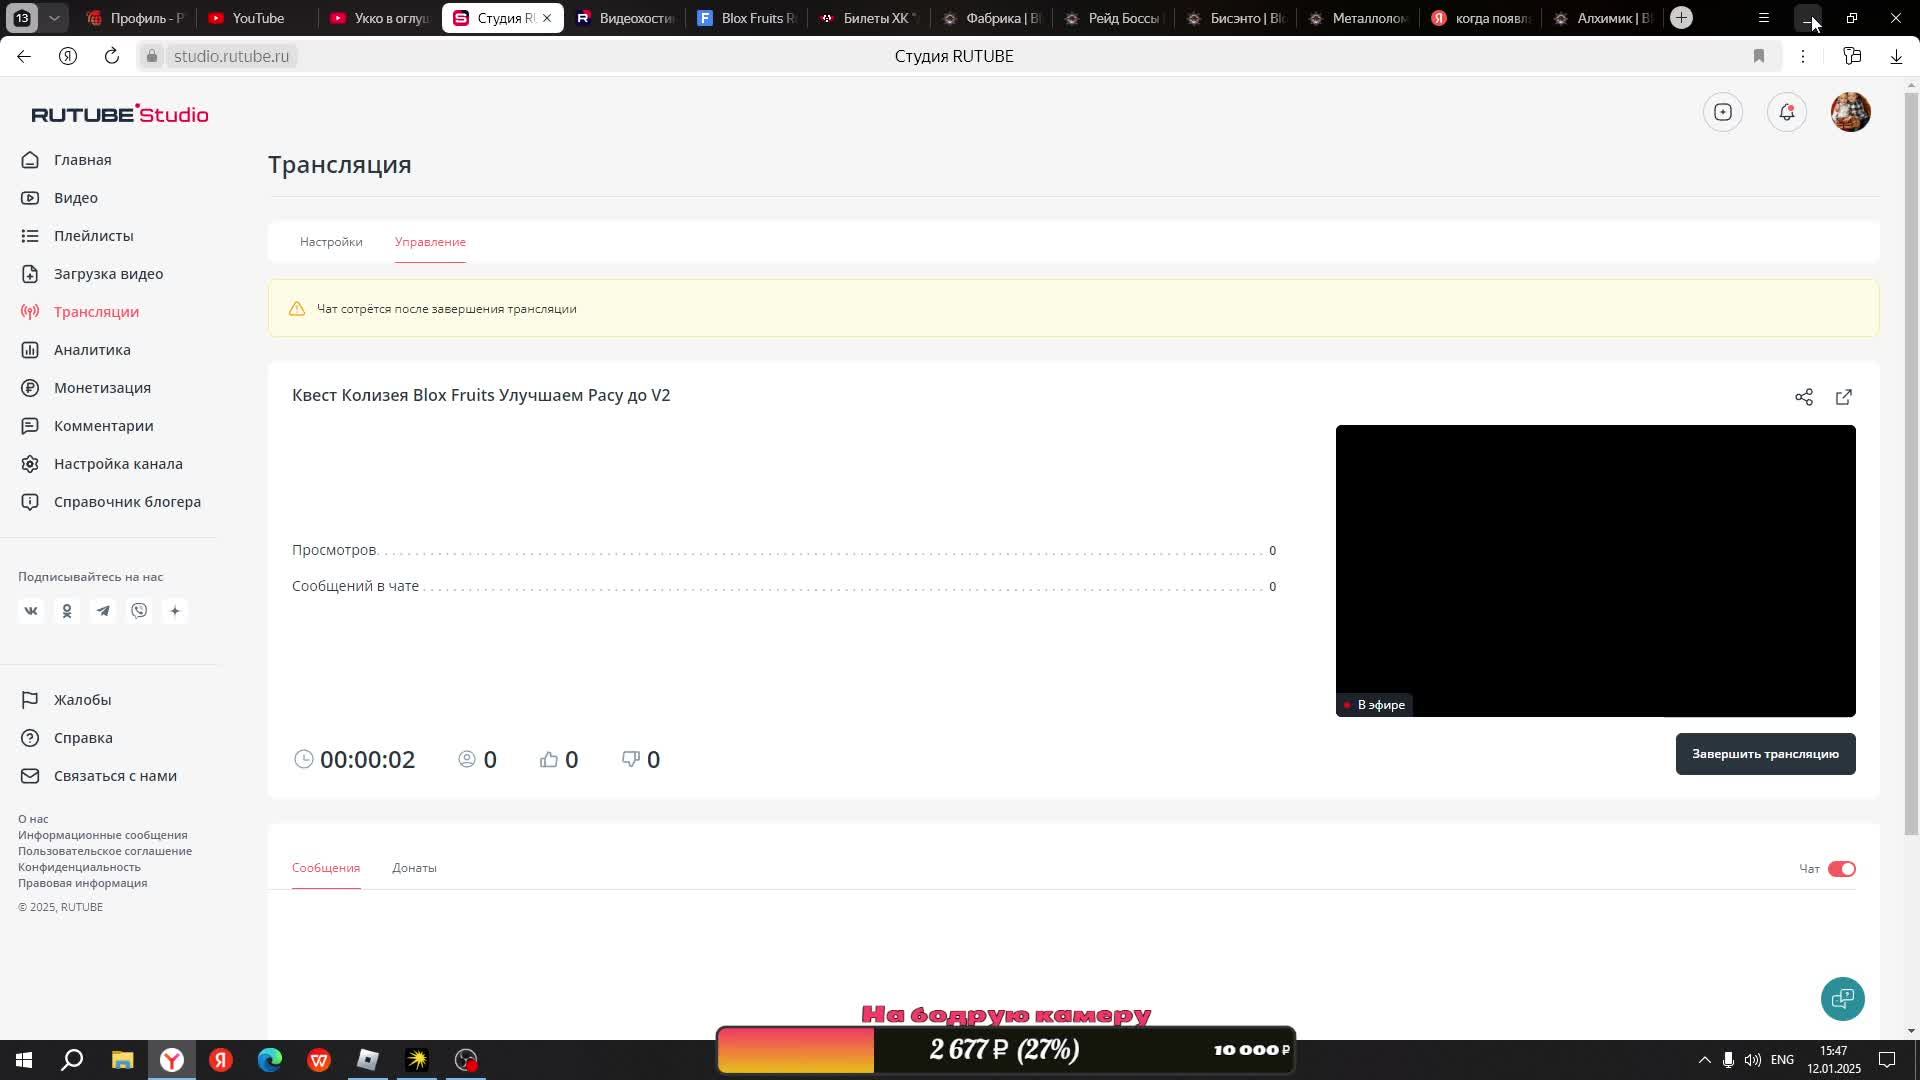Show hidden system tray icons

[1705, 1060]
